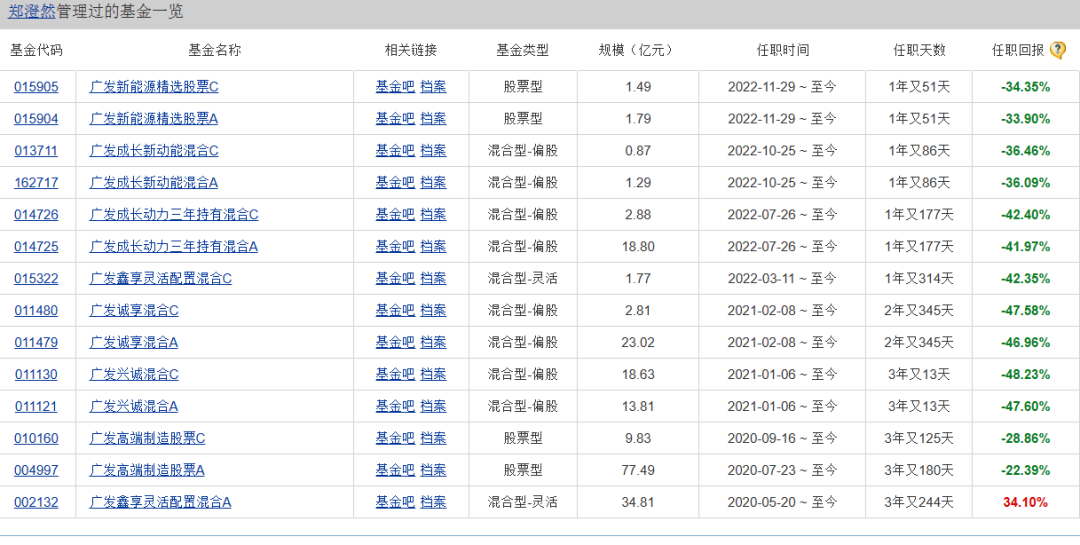Open 广发兴诚混合A fund name link
Viewport: 1080px width, 545px height.
point(134,407)
